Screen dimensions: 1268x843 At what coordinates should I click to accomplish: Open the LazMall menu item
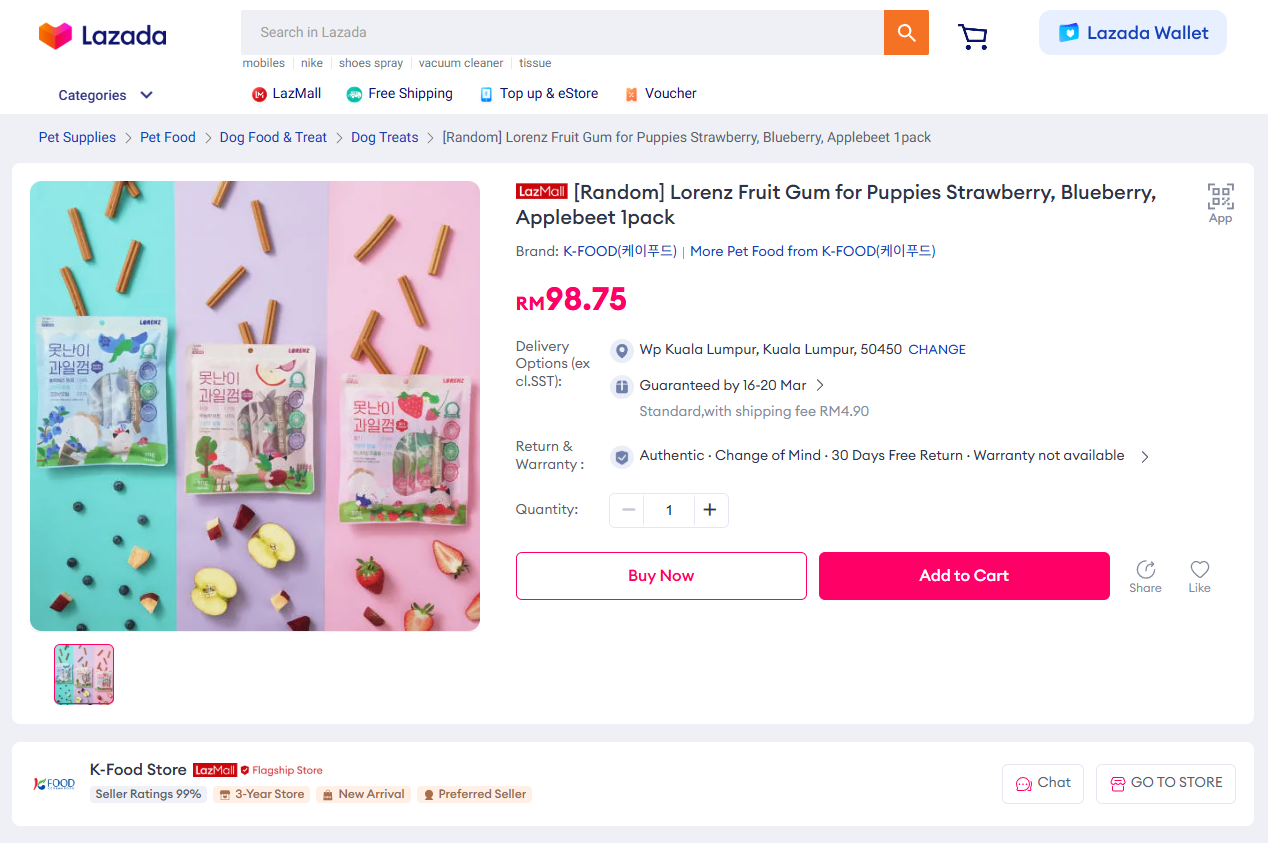point(287,94)
